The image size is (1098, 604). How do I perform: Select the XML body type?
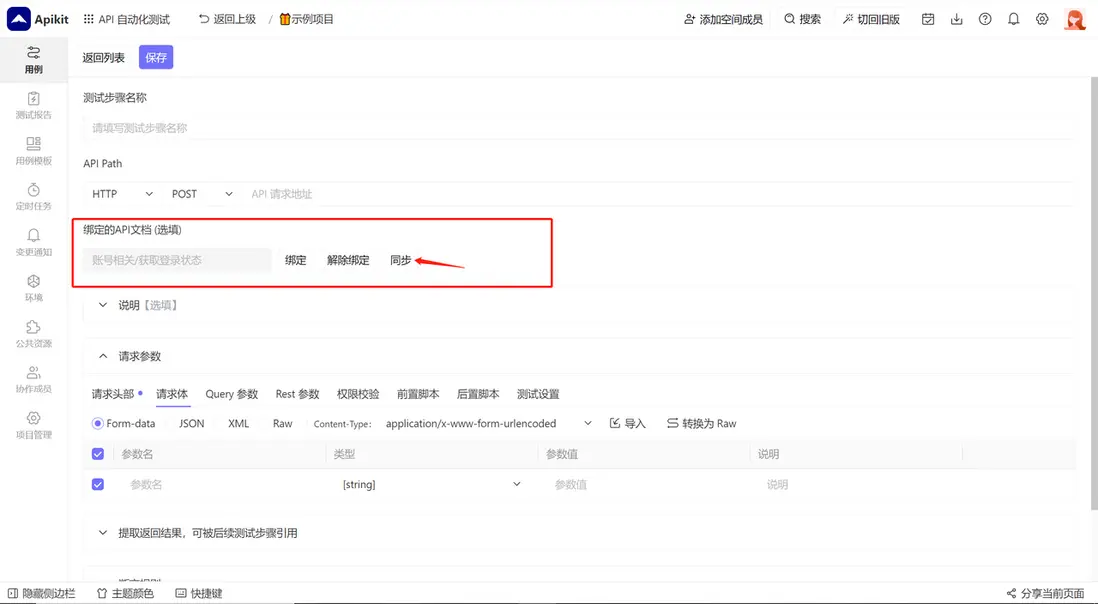click(239, 423)
